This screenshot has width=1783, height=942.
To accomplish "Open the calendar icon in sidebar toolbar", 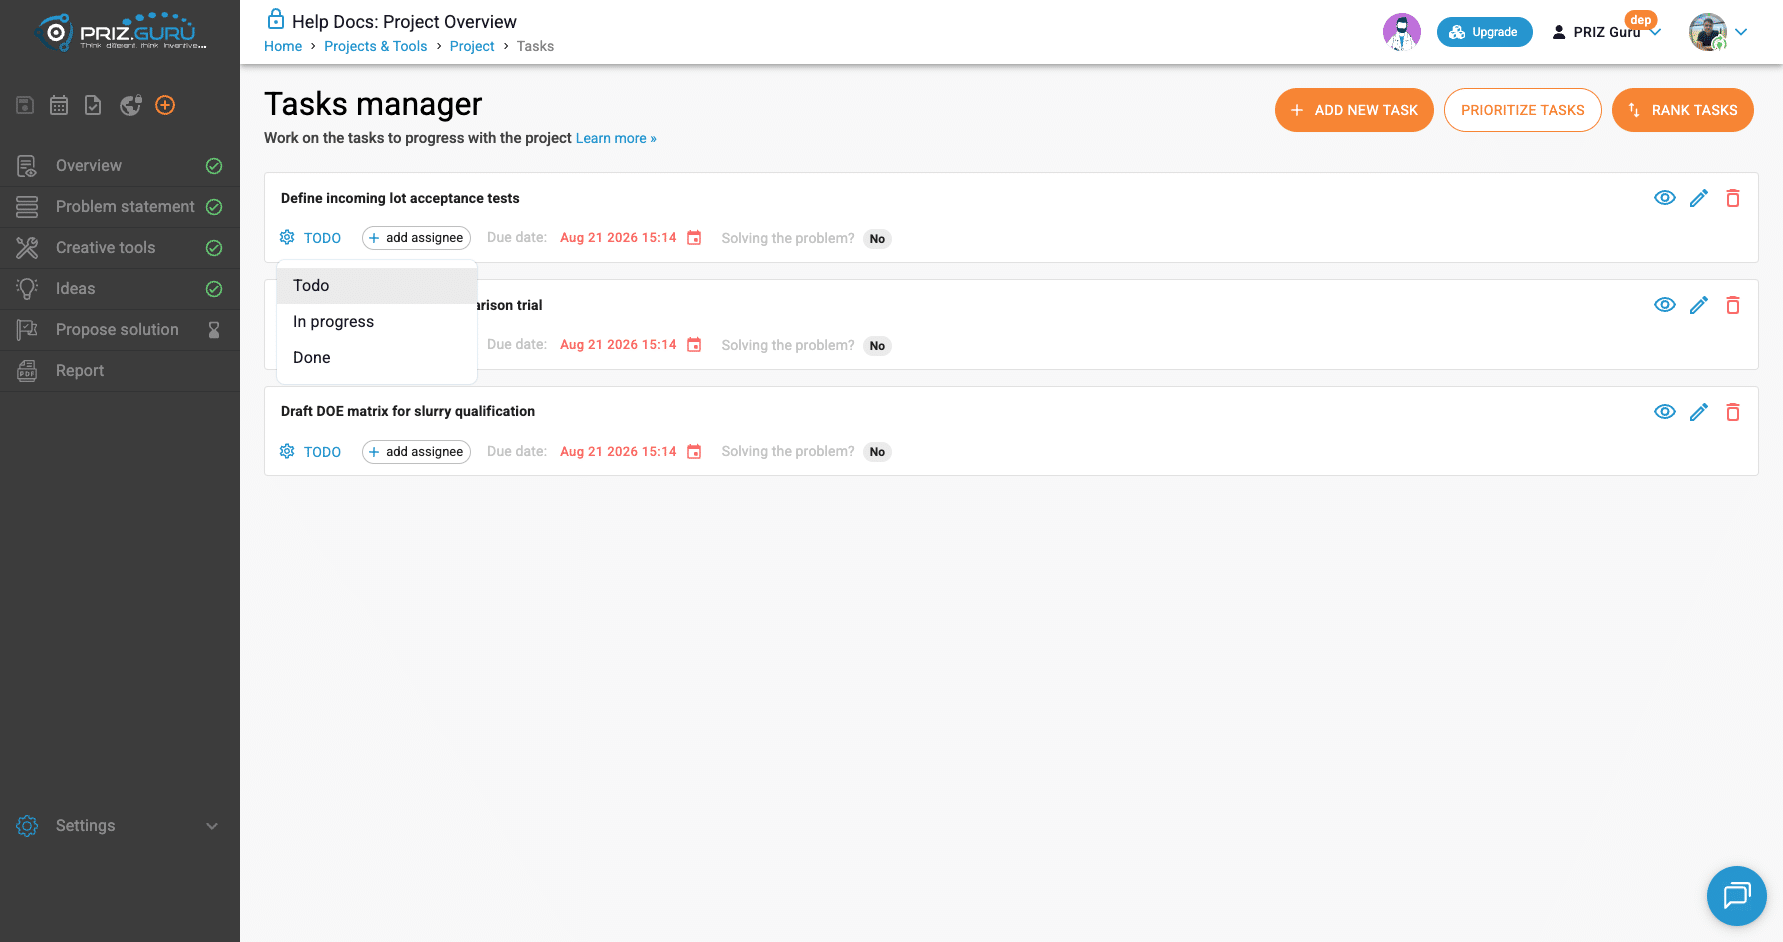I will click(59, 105).
